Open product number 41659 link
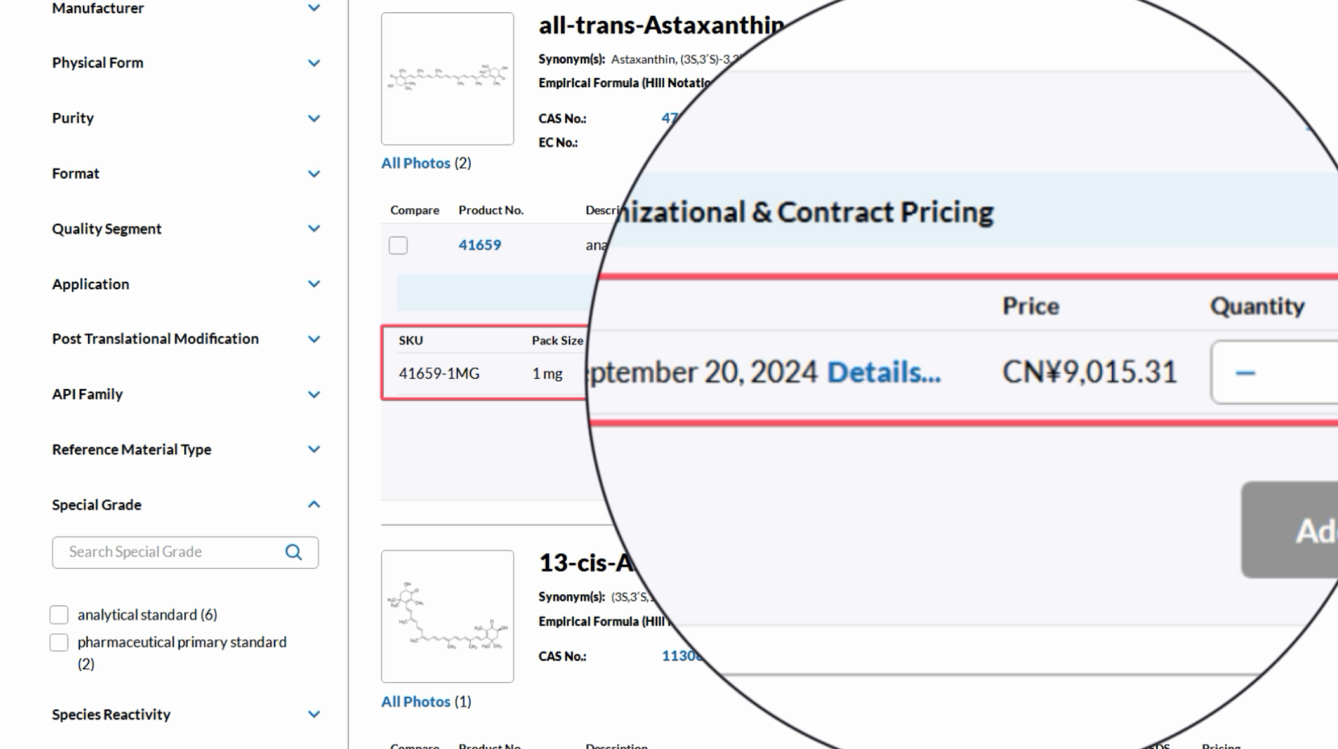 pyautogui.click(x=479, y=245)
